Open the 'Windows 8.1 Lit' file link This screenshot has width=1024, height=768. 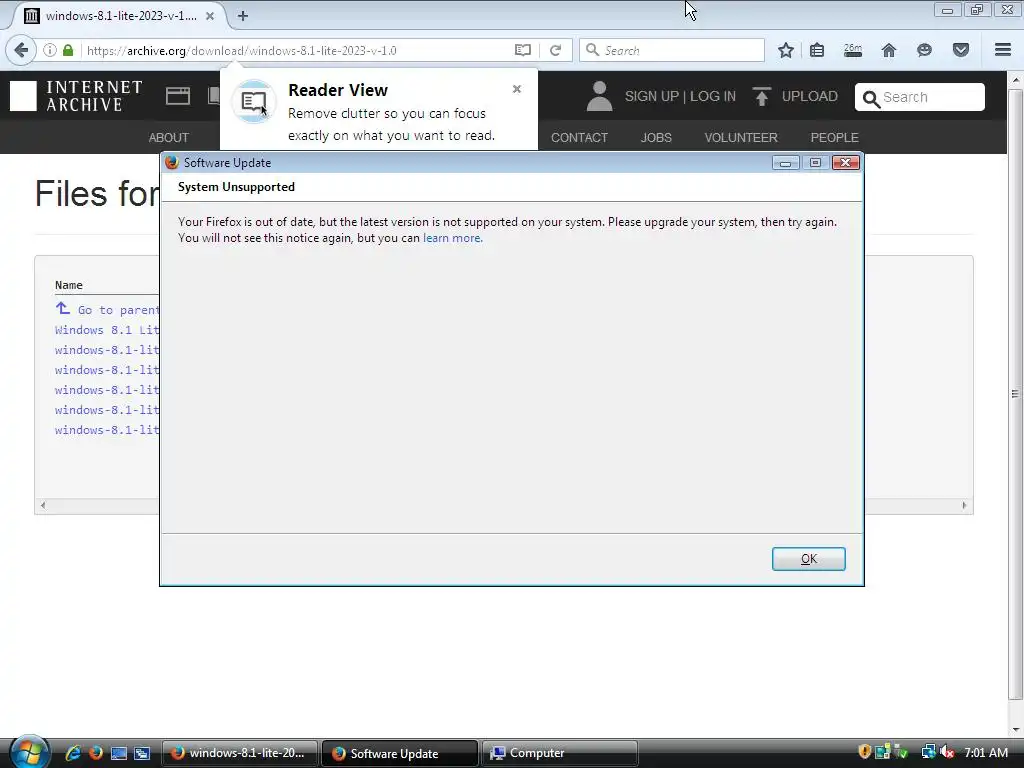(106, 330)
